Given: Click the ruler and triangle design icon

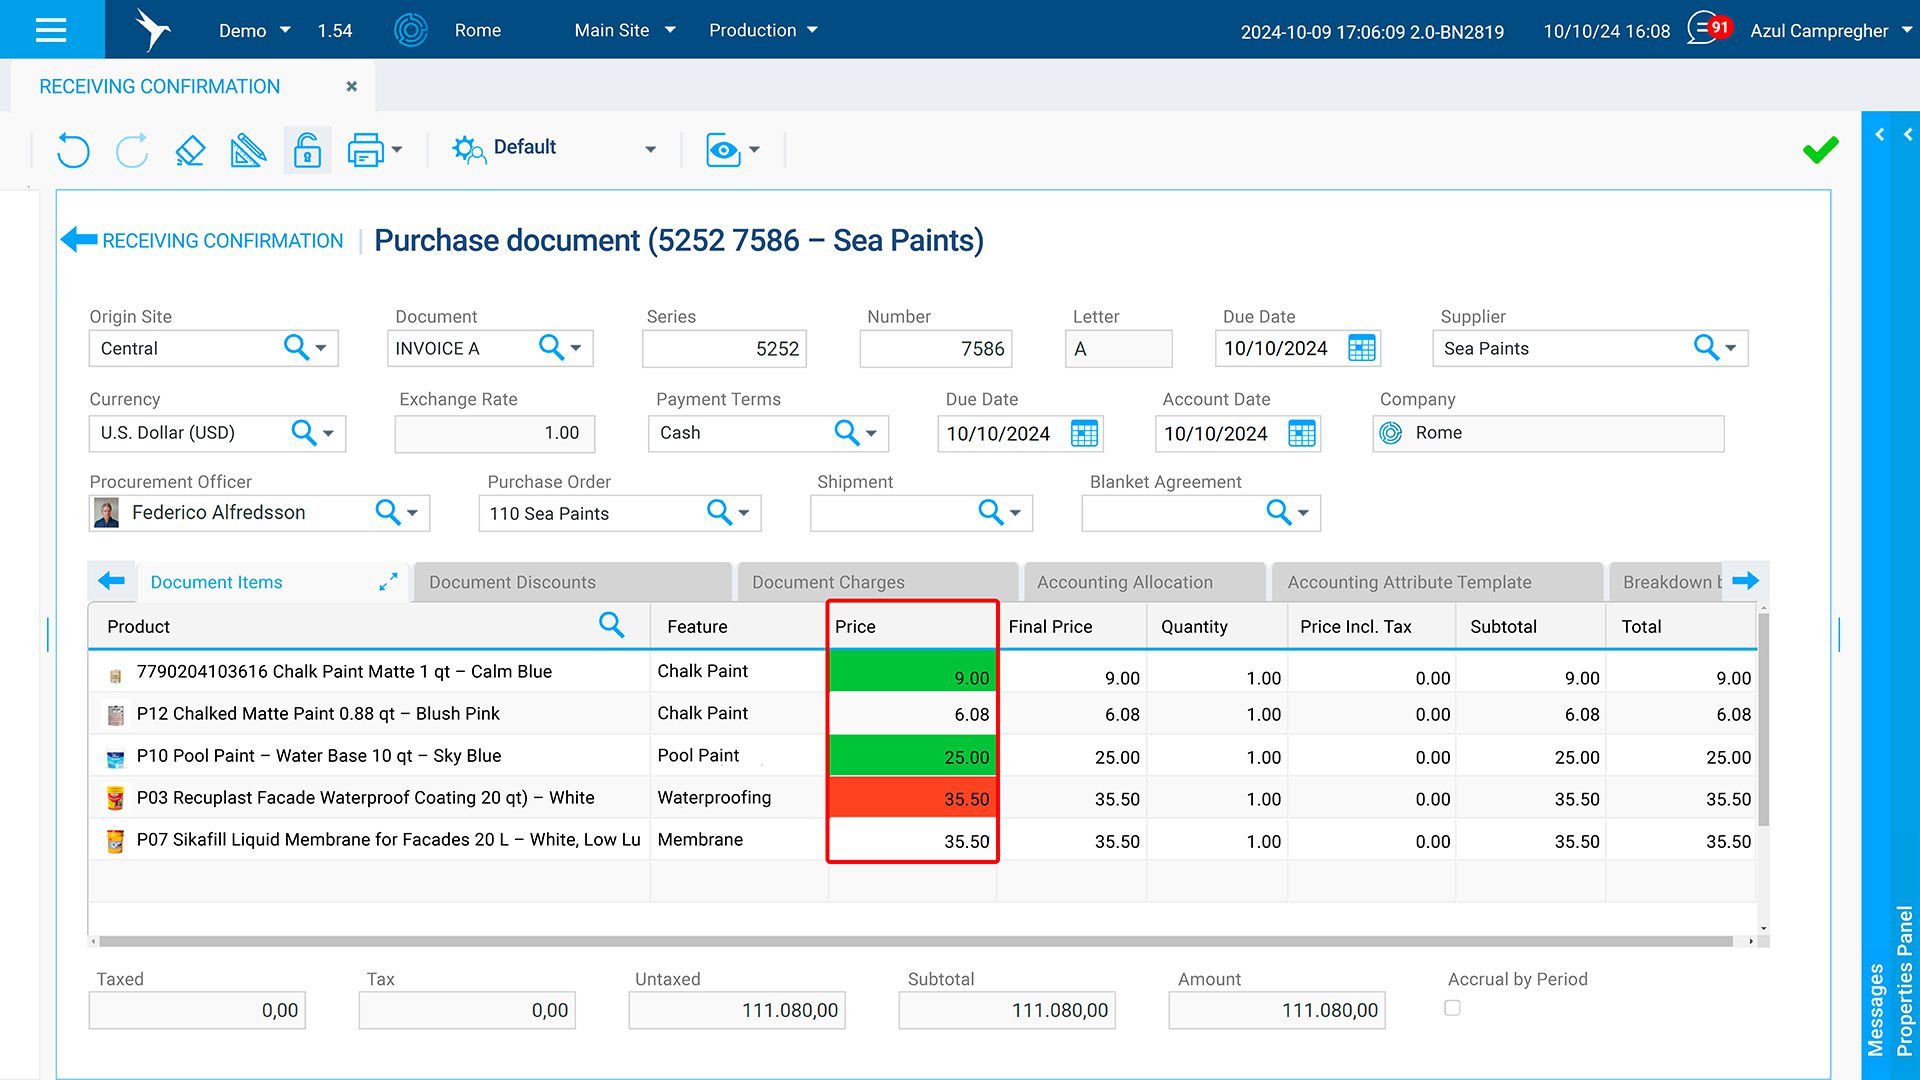Looking at the screenshot, I should [248, 150].
